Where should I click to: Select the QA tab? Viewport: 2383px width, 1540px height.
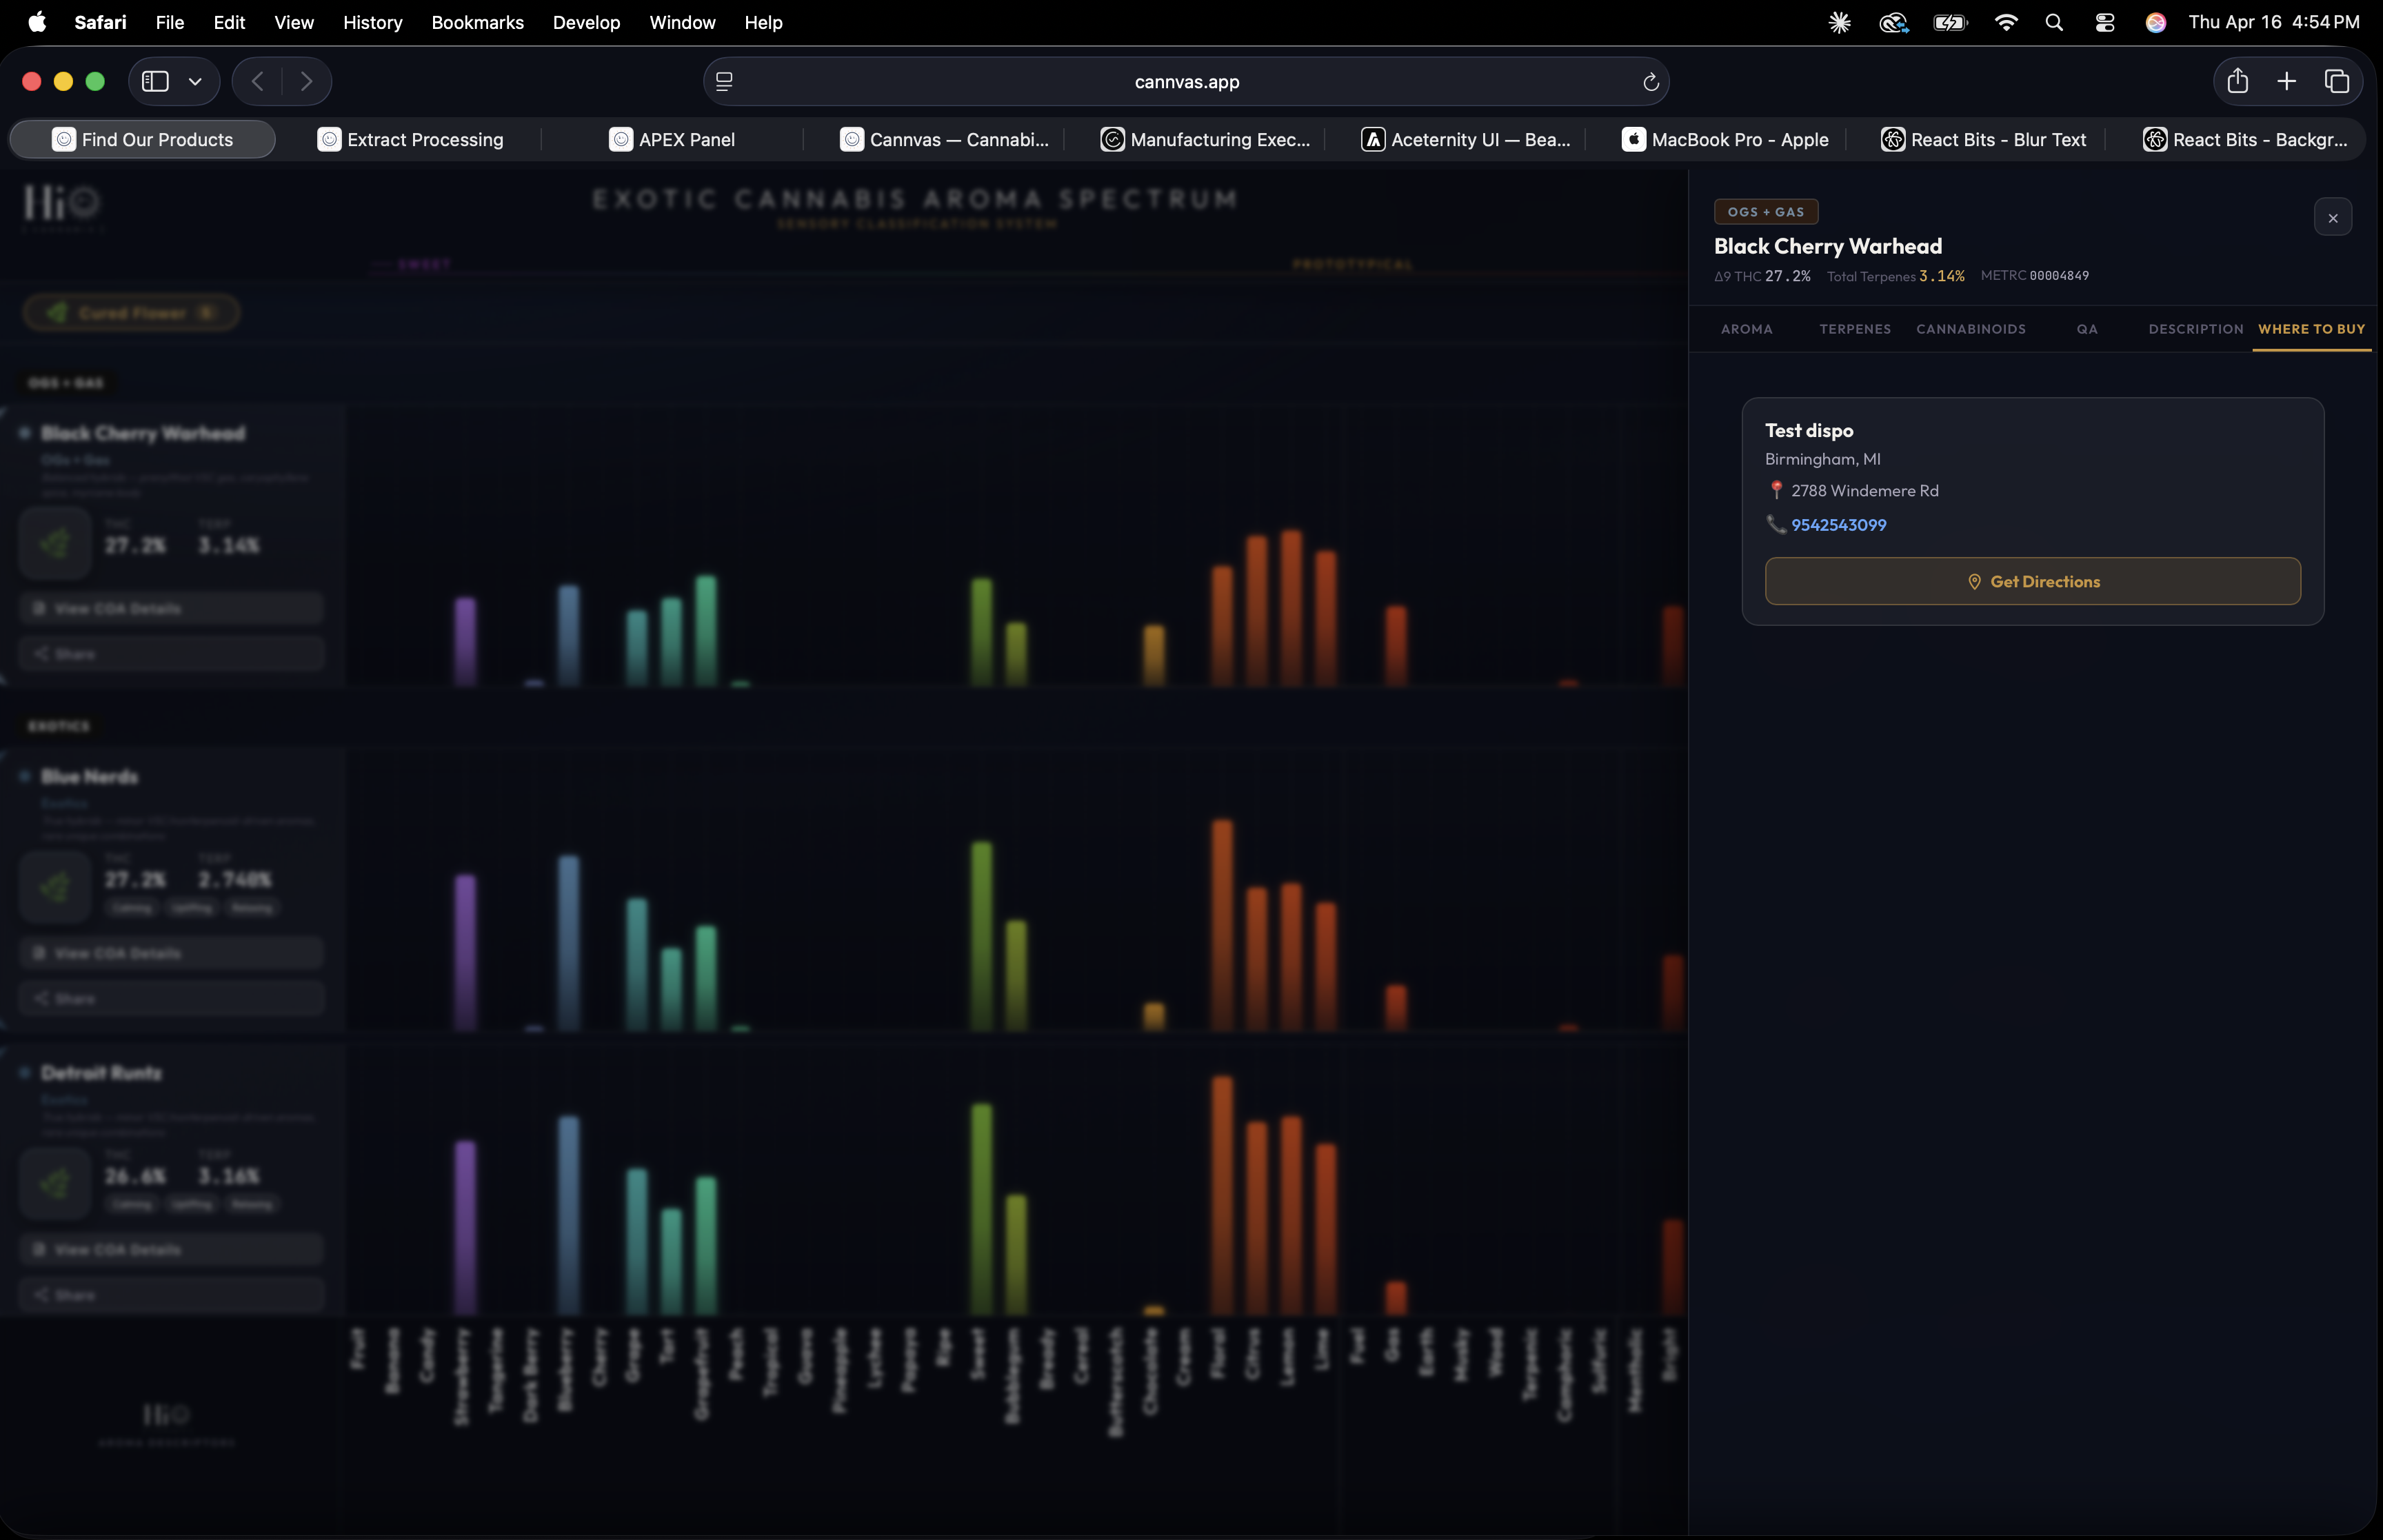pos(2086,329)
